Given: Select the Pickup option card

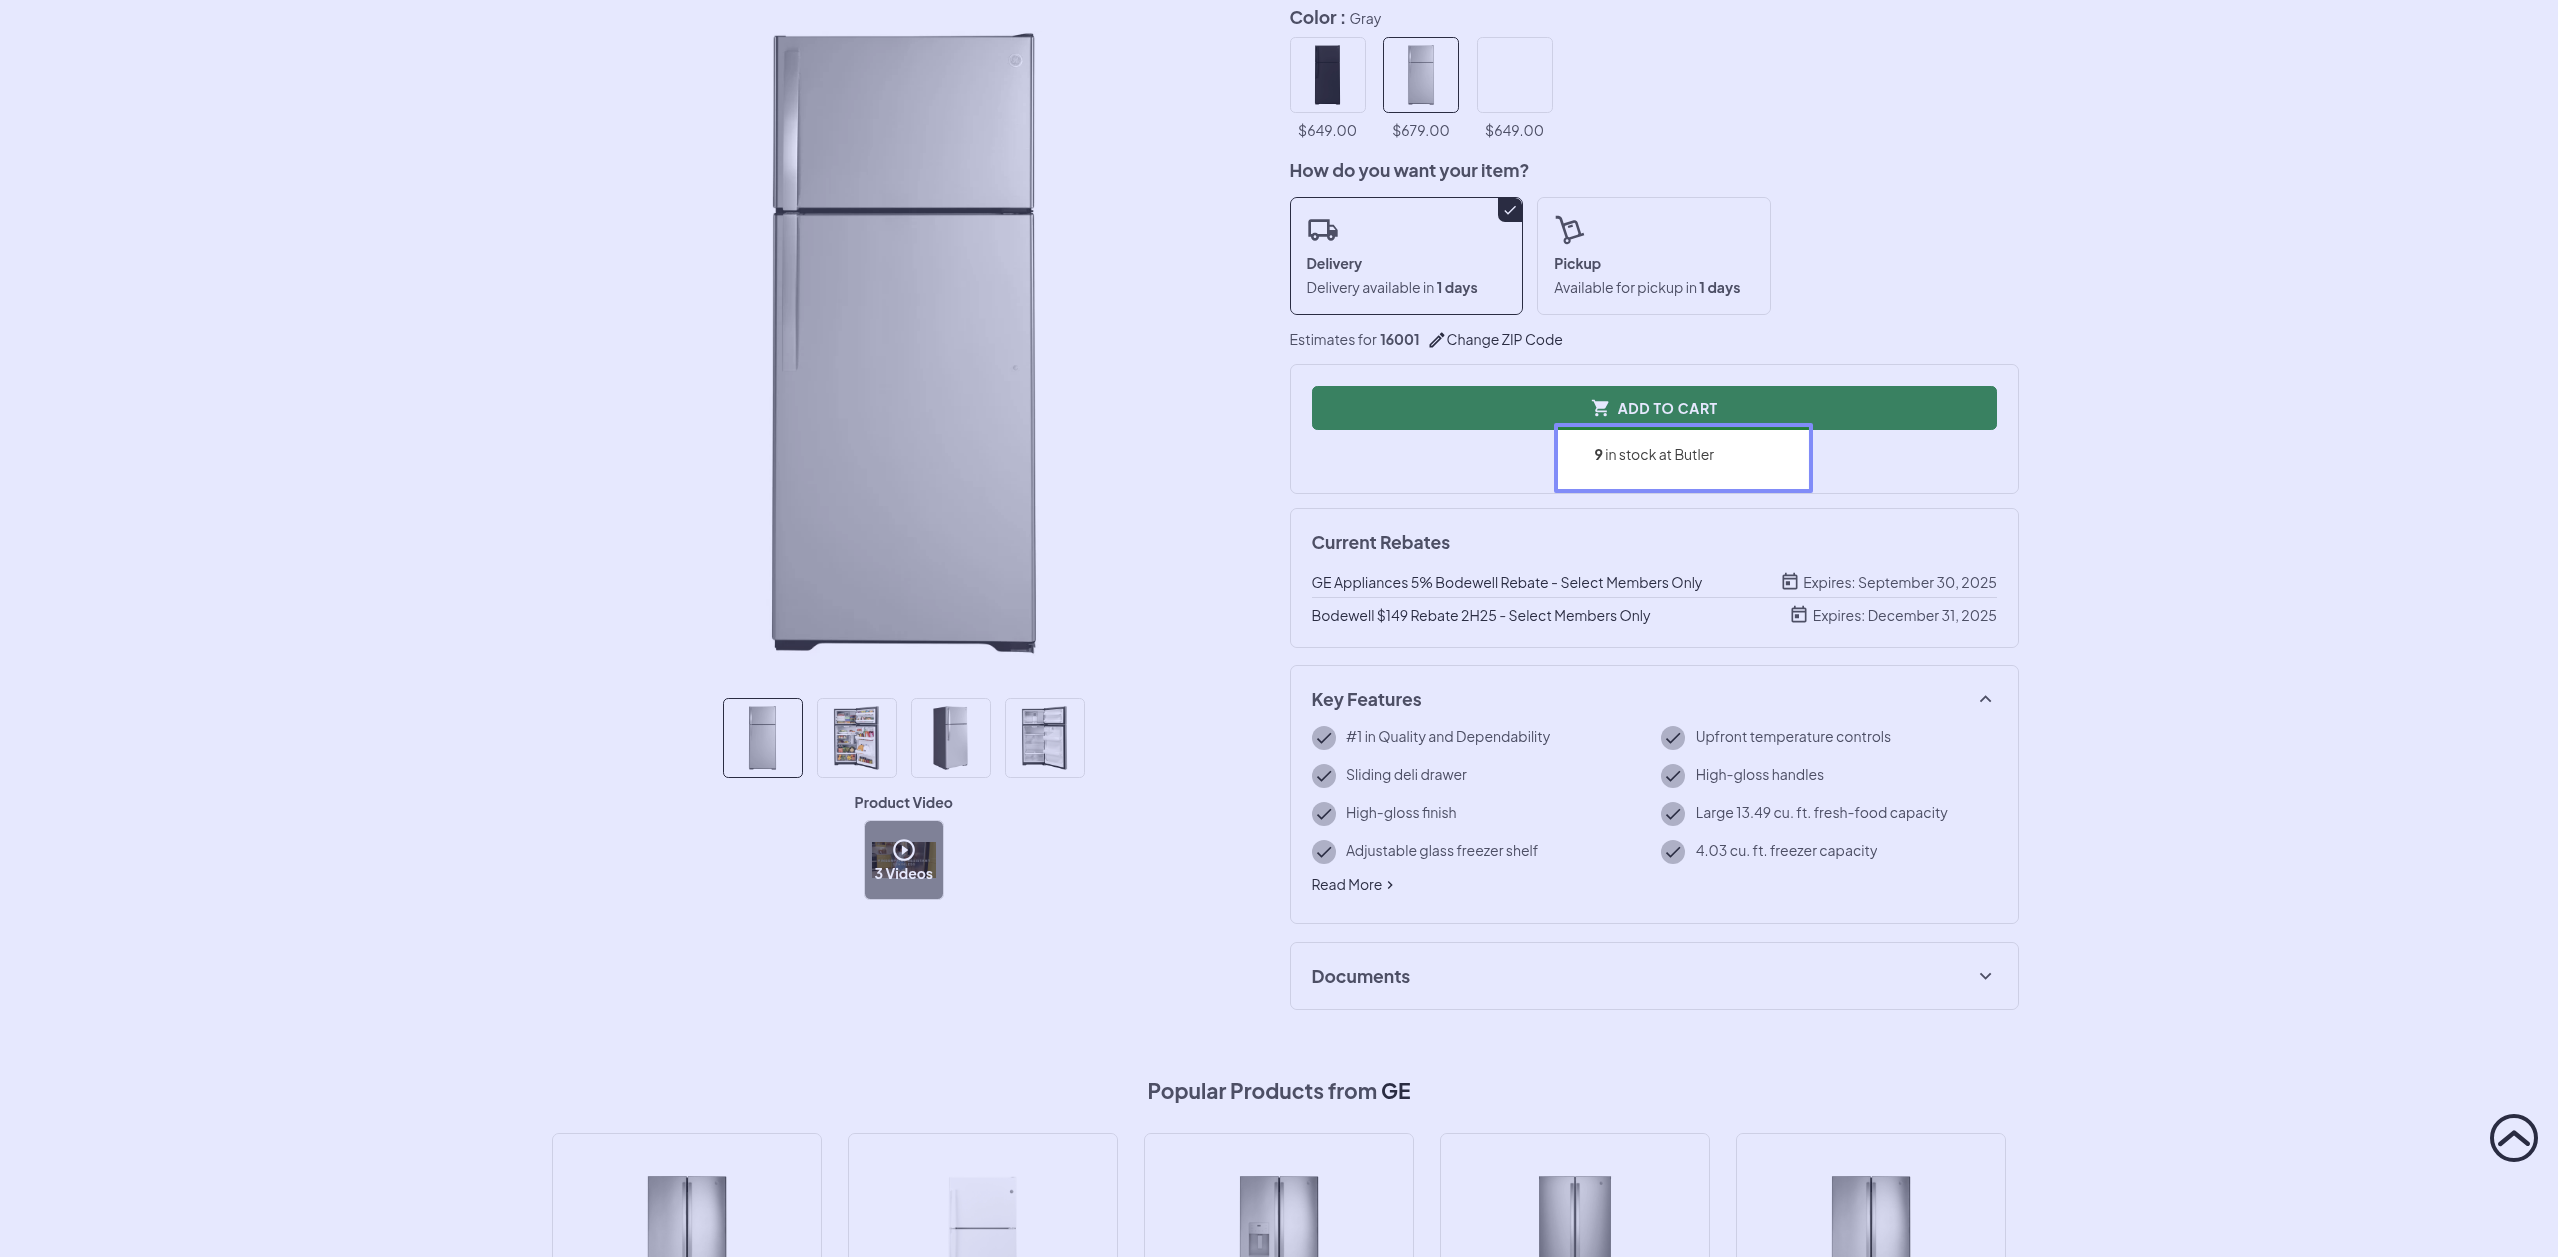Looking at the screenshot, I should 1652,256.
